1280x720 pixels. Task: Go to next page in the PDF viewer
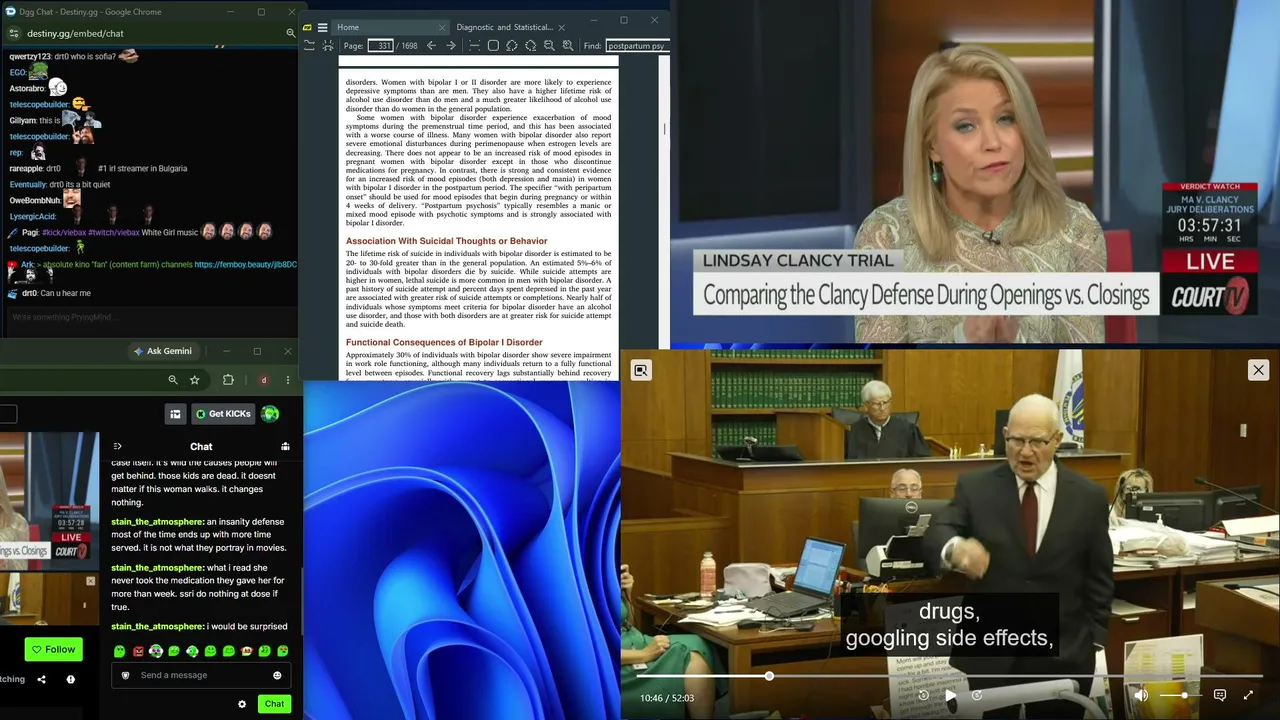click(449, 46)
